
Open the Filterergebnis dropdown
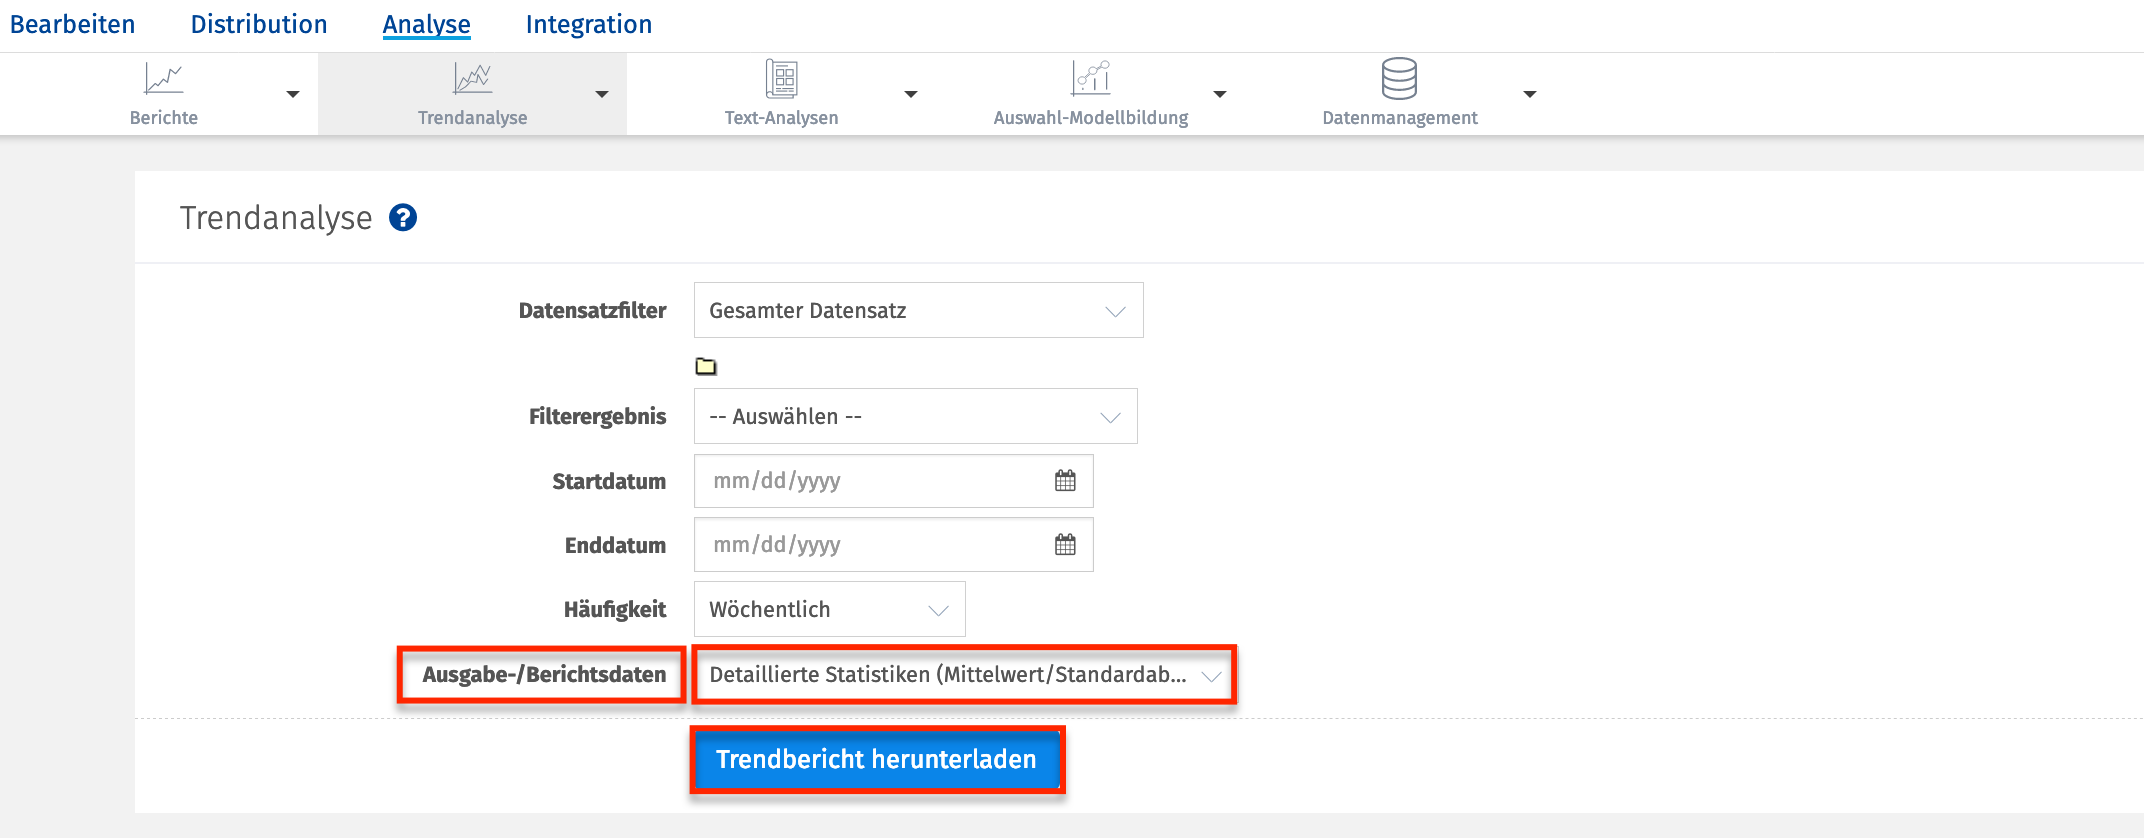pyautogui.click(x=915, y=417)
